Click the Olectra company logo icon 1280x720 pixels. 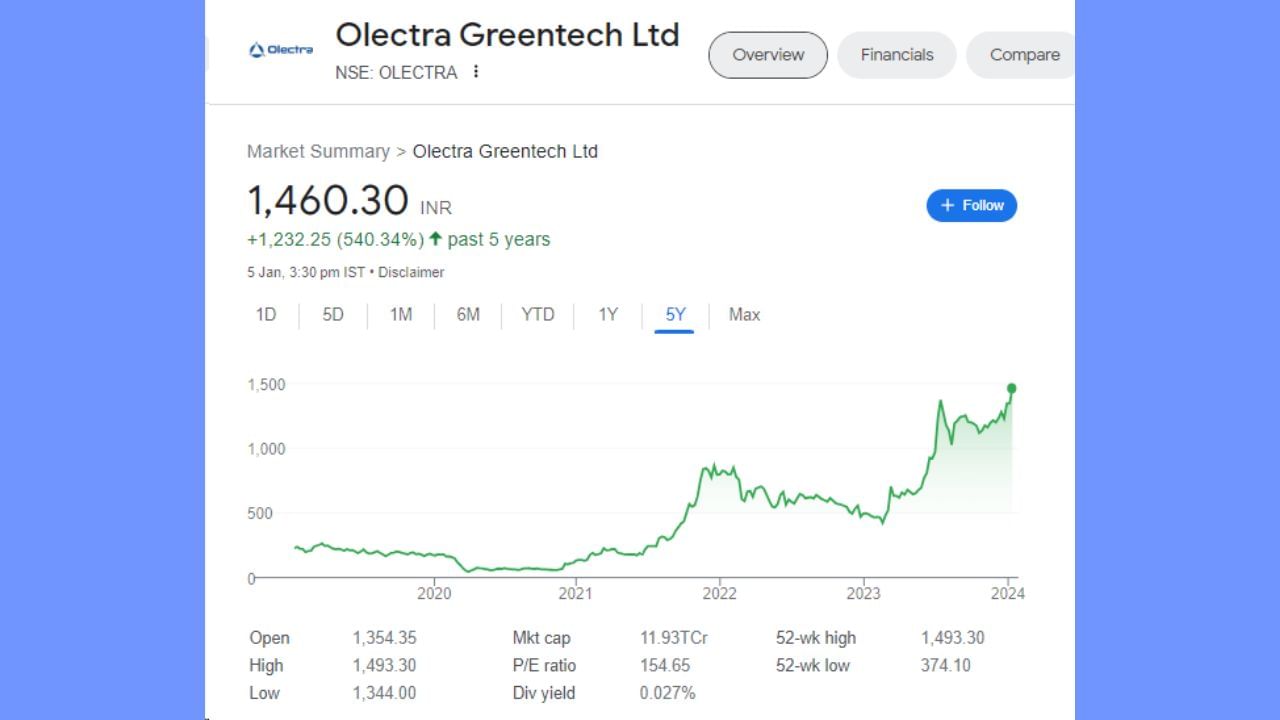pyautogui.click(x=281, y=50)
